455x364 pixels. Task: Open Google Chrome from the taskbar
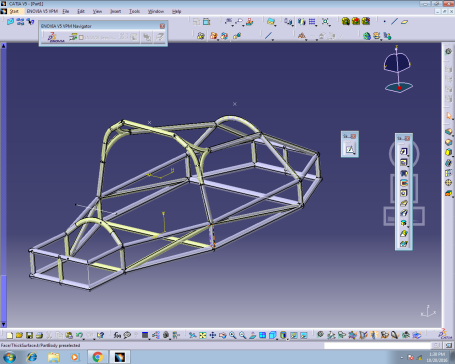[x=97, y=357]
